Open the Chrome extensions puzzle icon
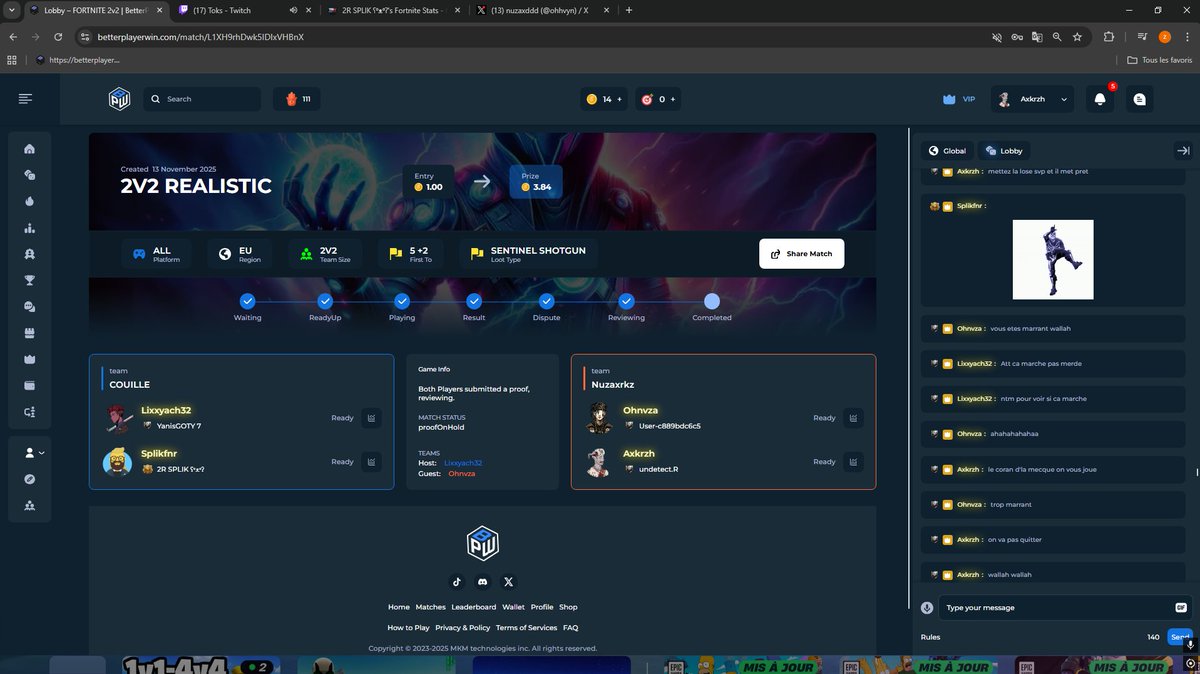The image size is (1200, 674). coord(1109,37)
